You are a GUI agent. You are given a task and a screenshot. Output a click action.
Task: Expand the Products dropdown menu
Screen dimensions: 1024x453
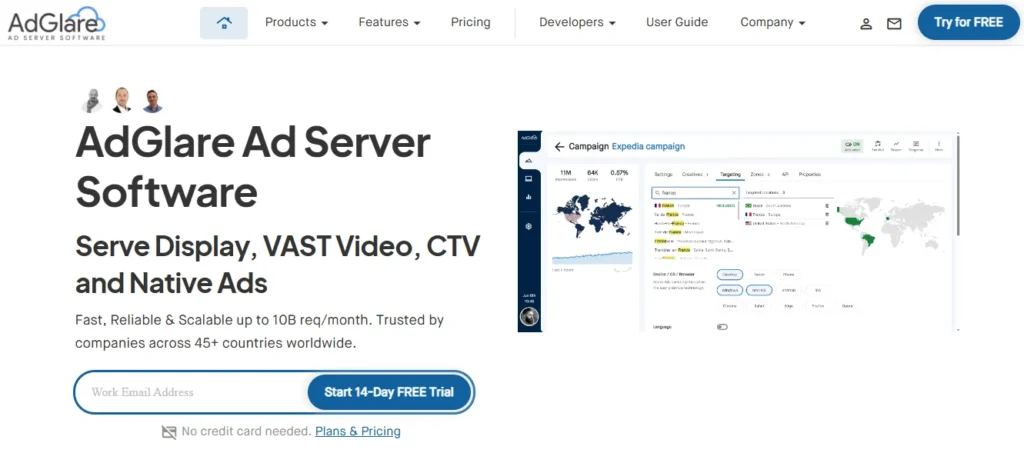pyautogui.click(x=296, y=22)
